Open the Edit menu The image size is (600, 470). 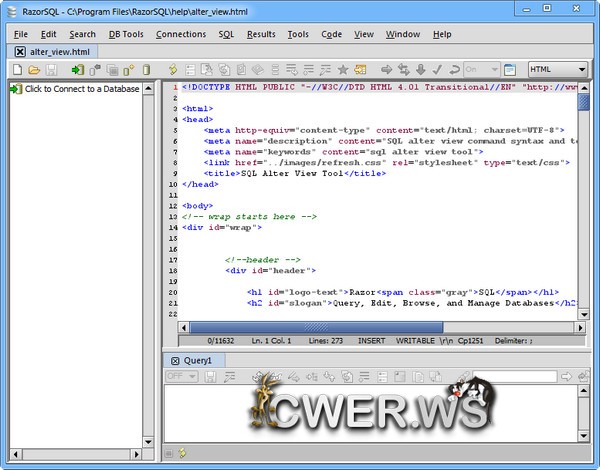(x=49, y=34)
